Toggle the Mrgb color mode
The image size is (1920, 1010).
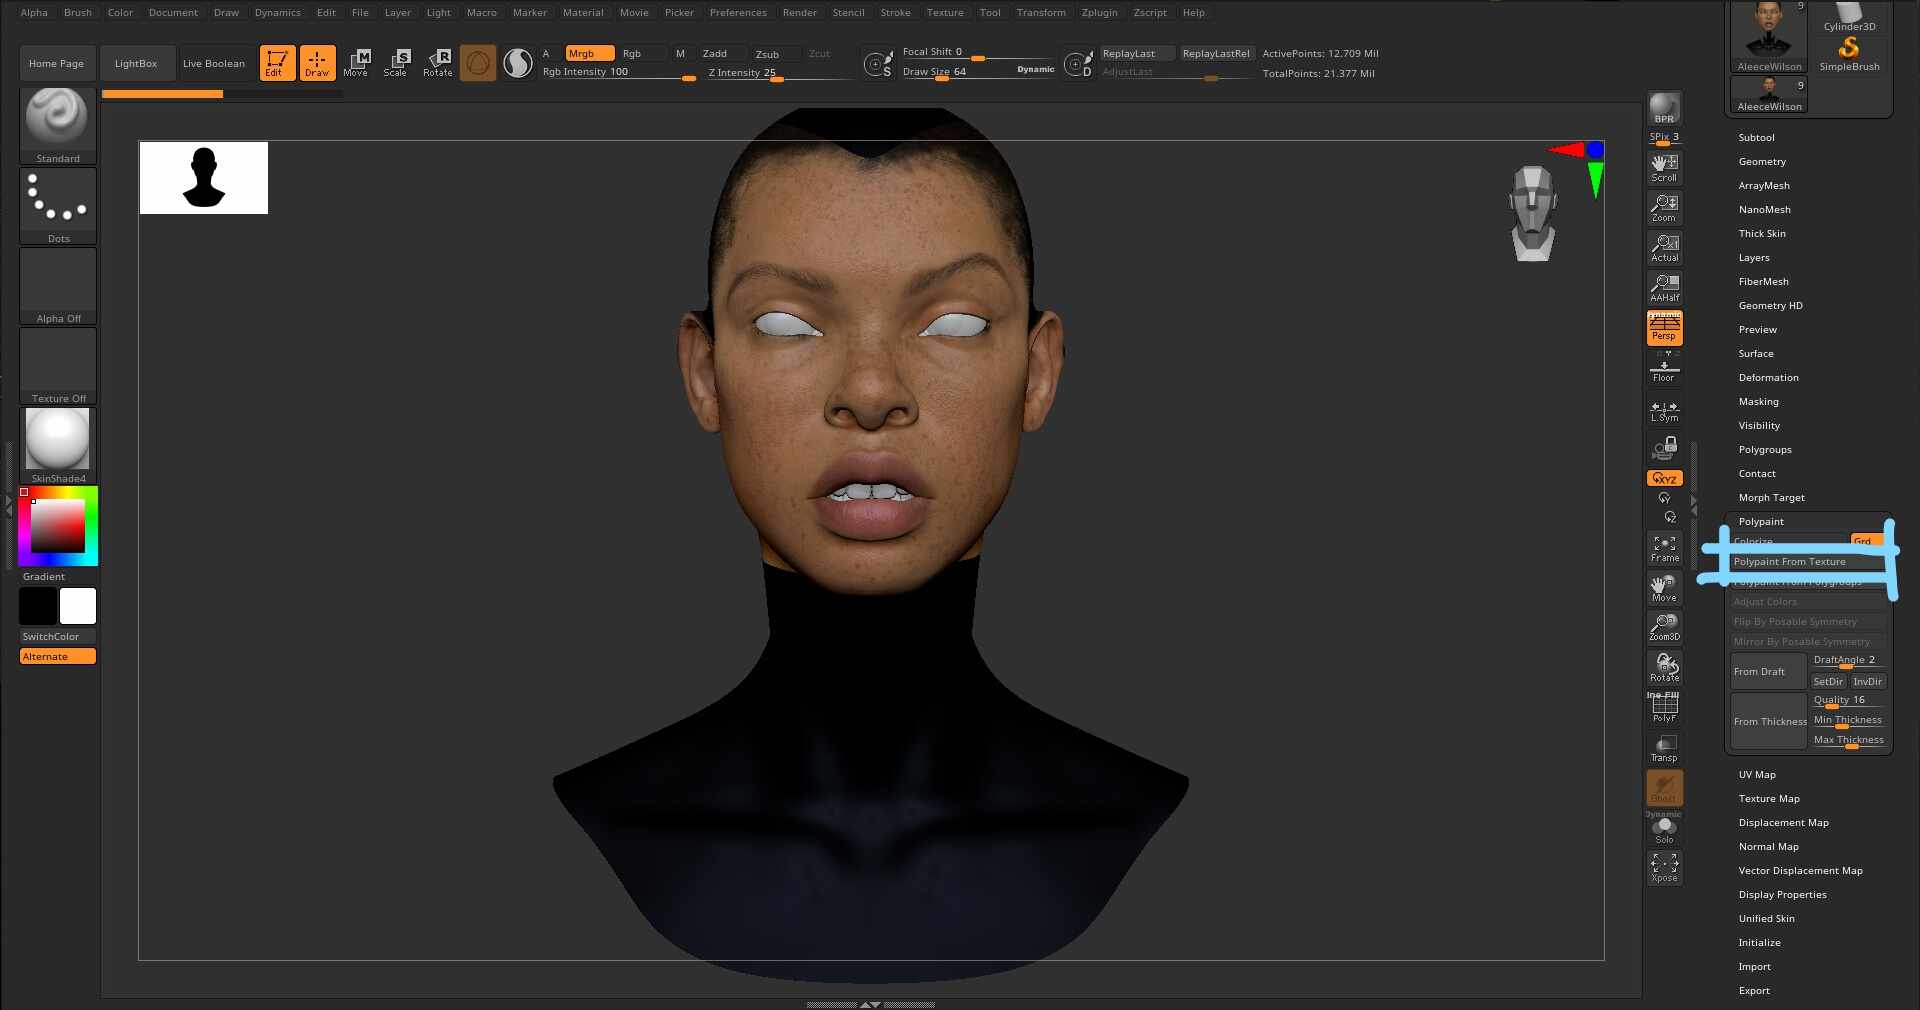click(x=589, y=54)
